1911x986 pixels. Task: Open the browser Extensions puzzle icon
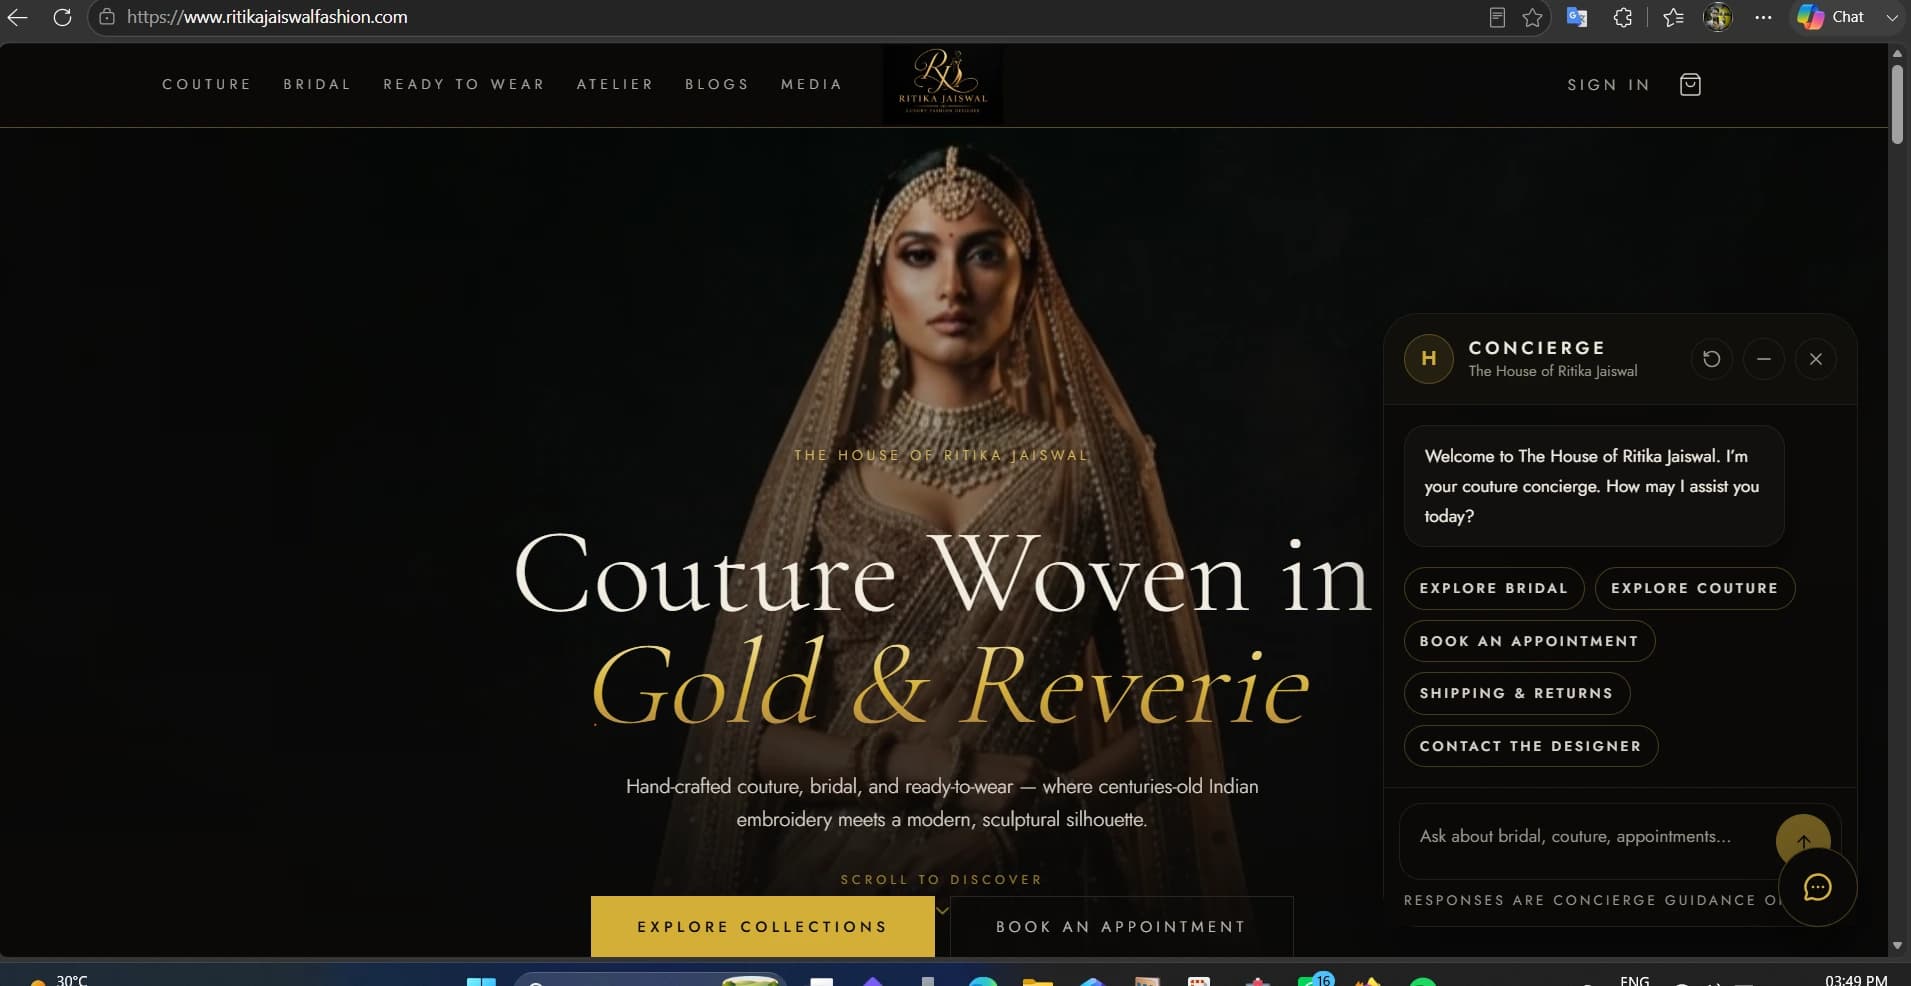pos(1623,17)
